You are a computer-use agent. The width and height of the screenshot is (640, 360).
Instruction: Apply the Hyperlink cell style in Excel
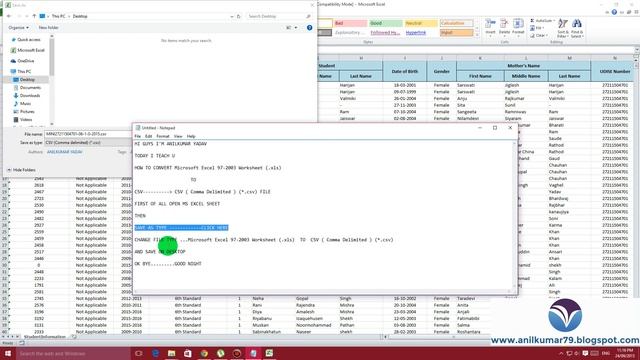tap(420, 33)
